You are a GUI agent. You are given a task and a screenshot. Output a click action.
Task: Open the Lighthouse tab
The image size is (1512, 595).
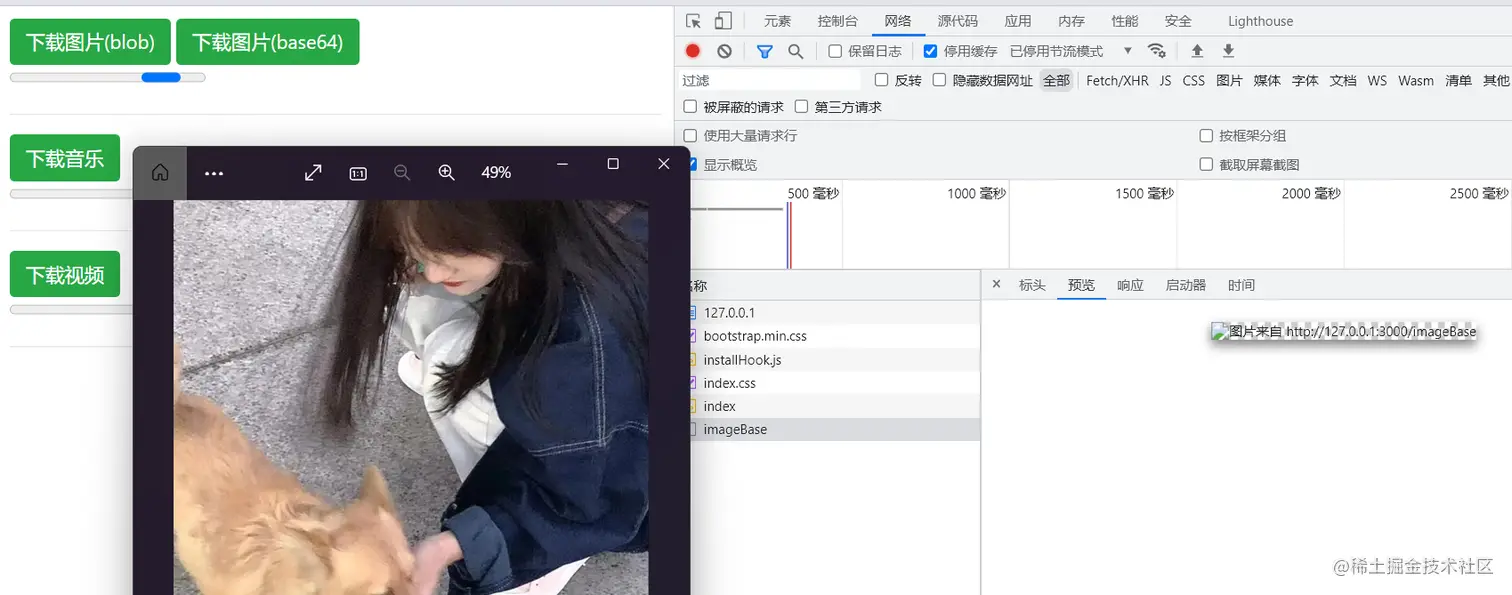[1260, 21]
